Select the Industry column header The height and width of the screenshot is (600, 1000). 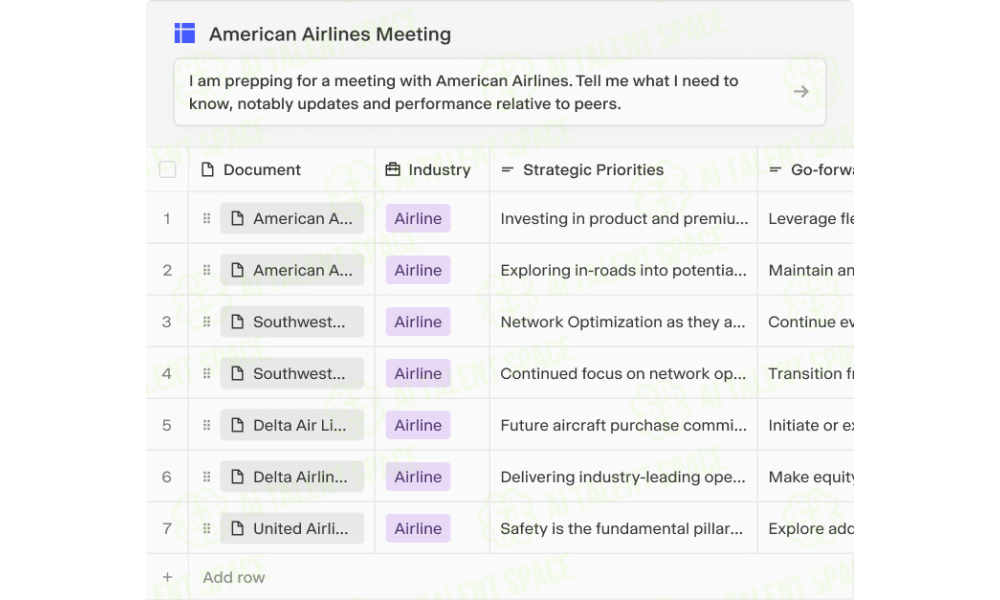pos(432,170)
